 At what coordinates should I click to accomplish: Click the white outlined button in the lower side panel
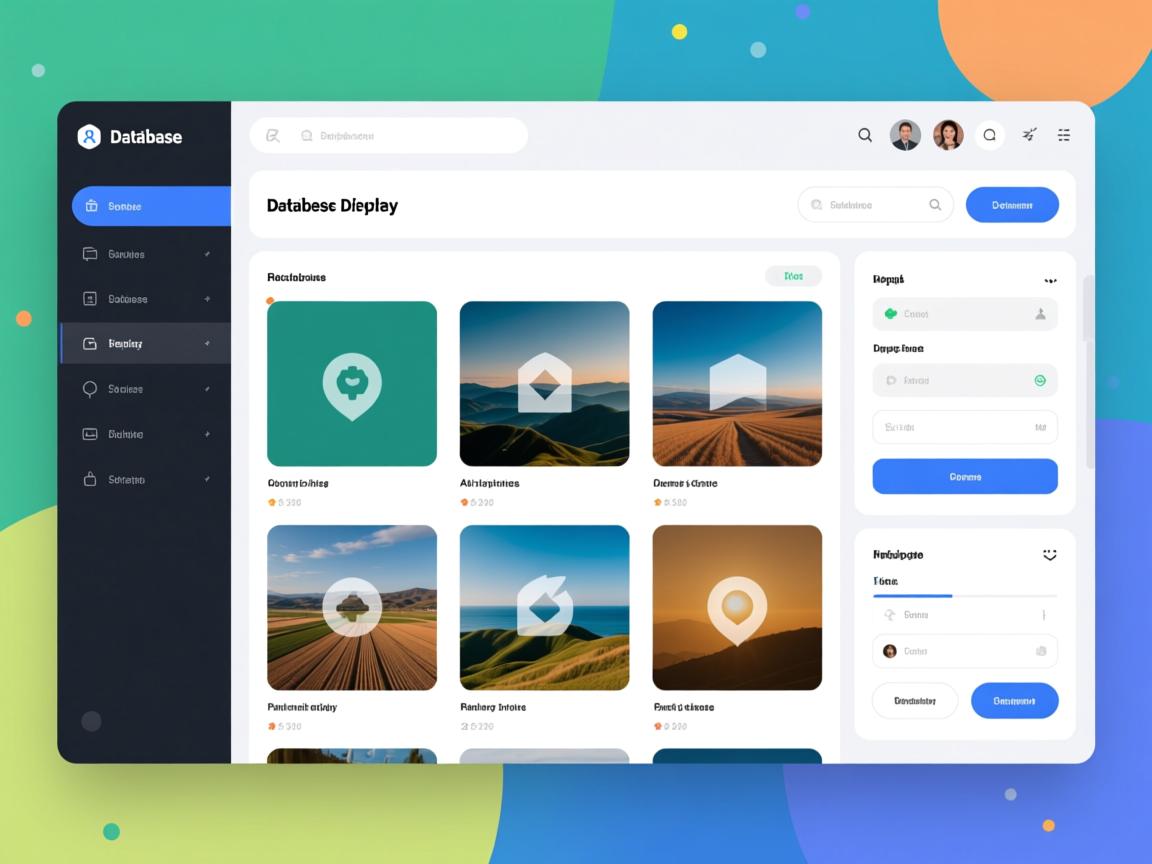click(914, 701)
